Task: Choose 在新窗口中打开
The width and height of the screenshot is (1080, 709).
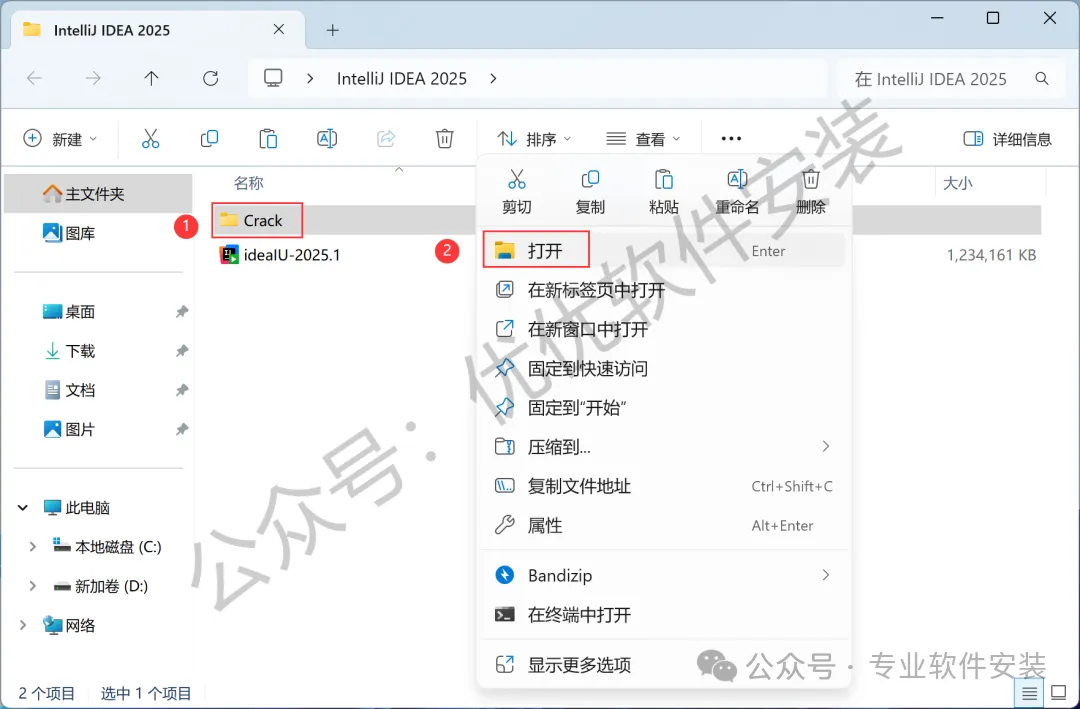Action: pos(663,329)
